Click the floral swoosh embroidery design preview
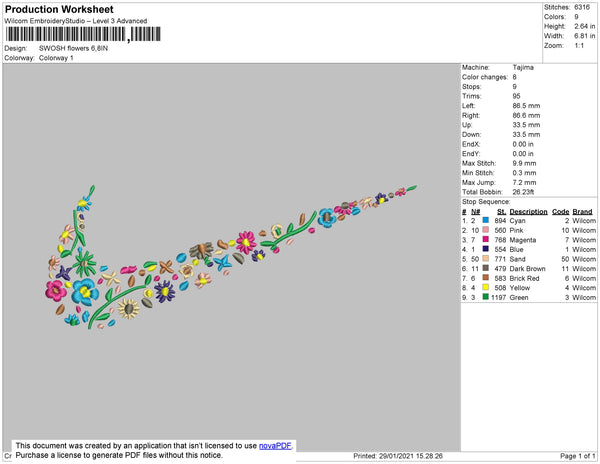 click(x=231, y=257)
